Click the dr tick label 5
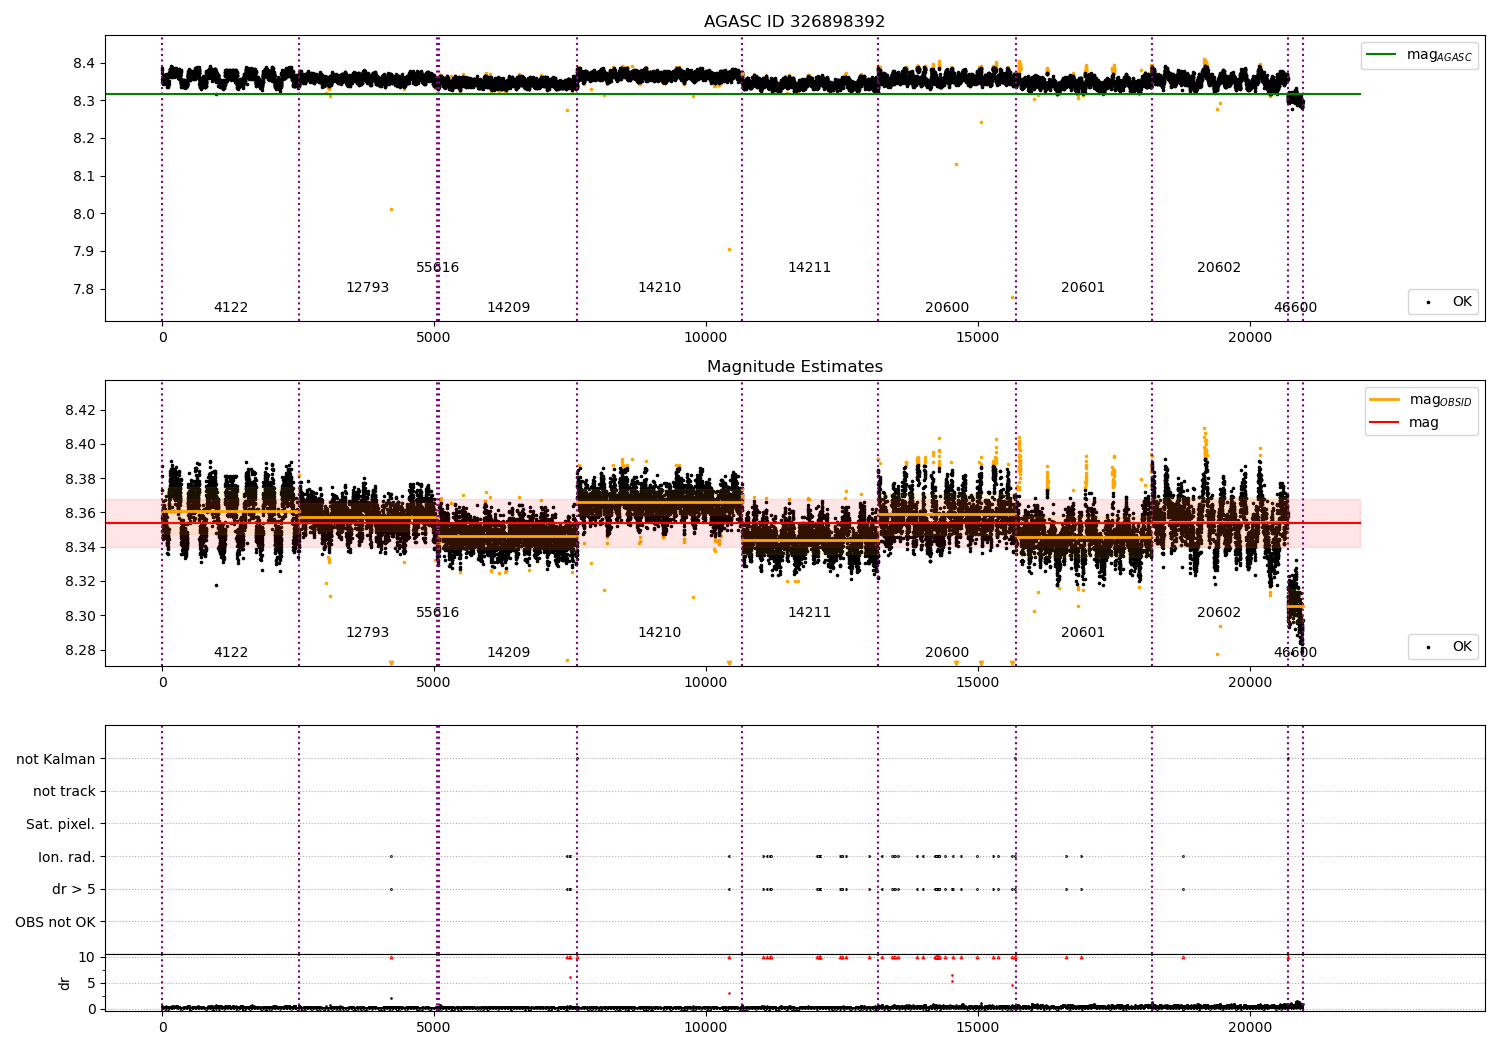1500x1050 pixels. 91,983
